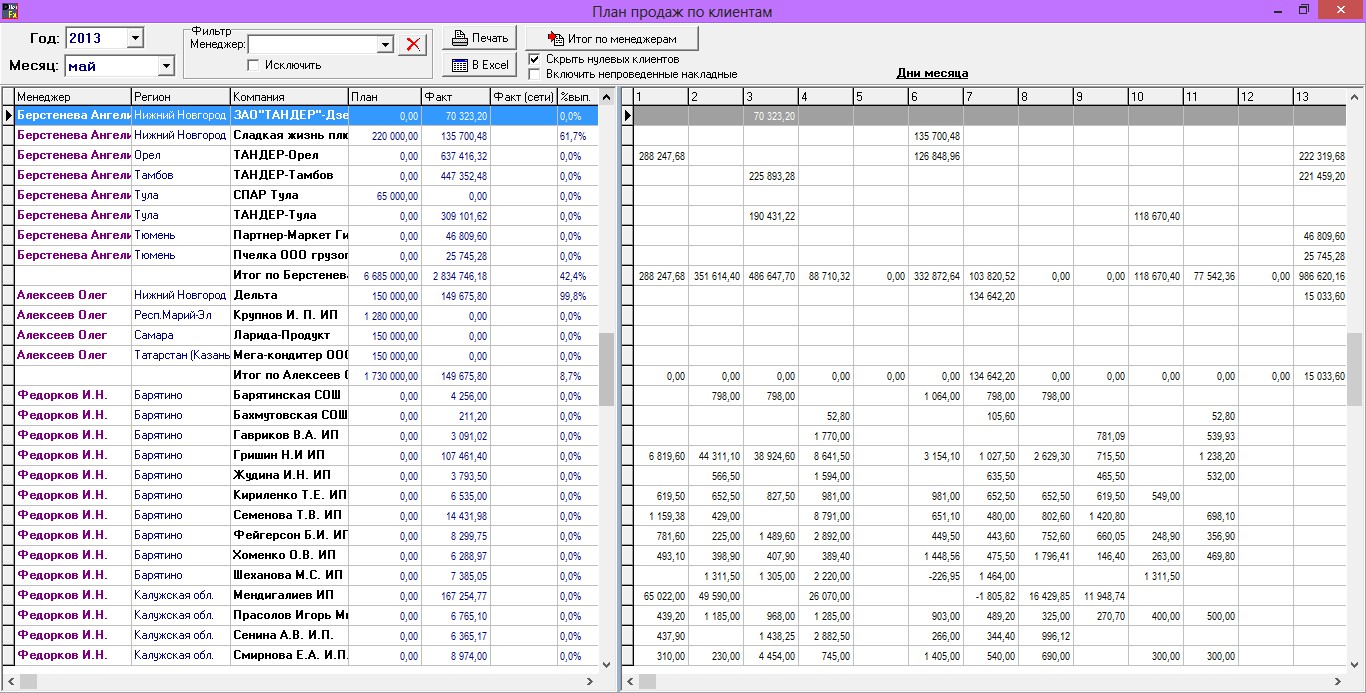Screen dimensions: 1366x693
Task: Open Итог по менеджерам summary
Action: [x=612, y=38]
